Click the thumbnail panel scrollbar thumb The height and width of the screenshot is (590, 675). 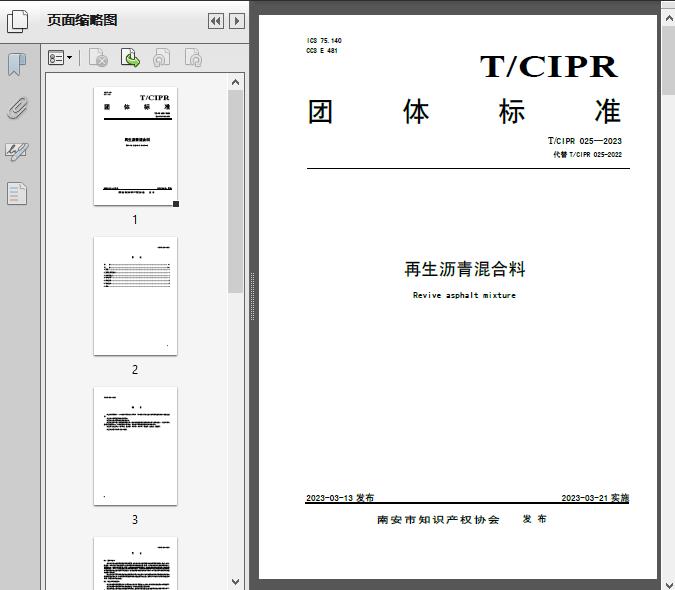tap(235, 192)
